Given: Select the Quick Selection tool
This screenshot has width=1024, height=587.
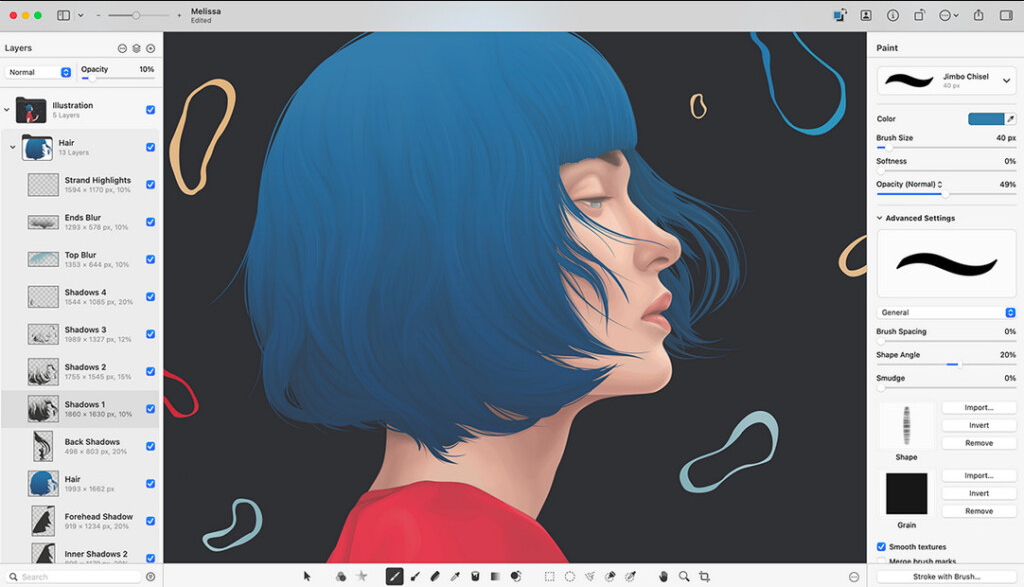Looking at the screenshot, I should point(610,576).
